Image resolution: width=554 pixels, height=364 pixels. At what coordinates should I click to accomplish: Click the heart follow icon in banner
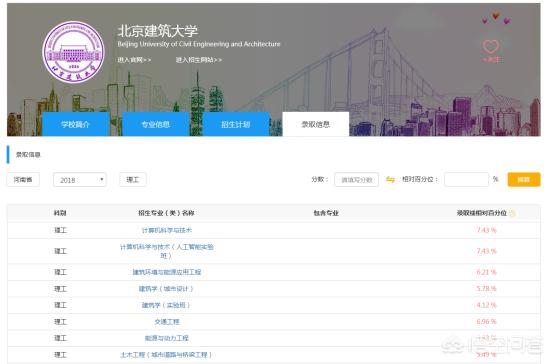click(491, 46)
